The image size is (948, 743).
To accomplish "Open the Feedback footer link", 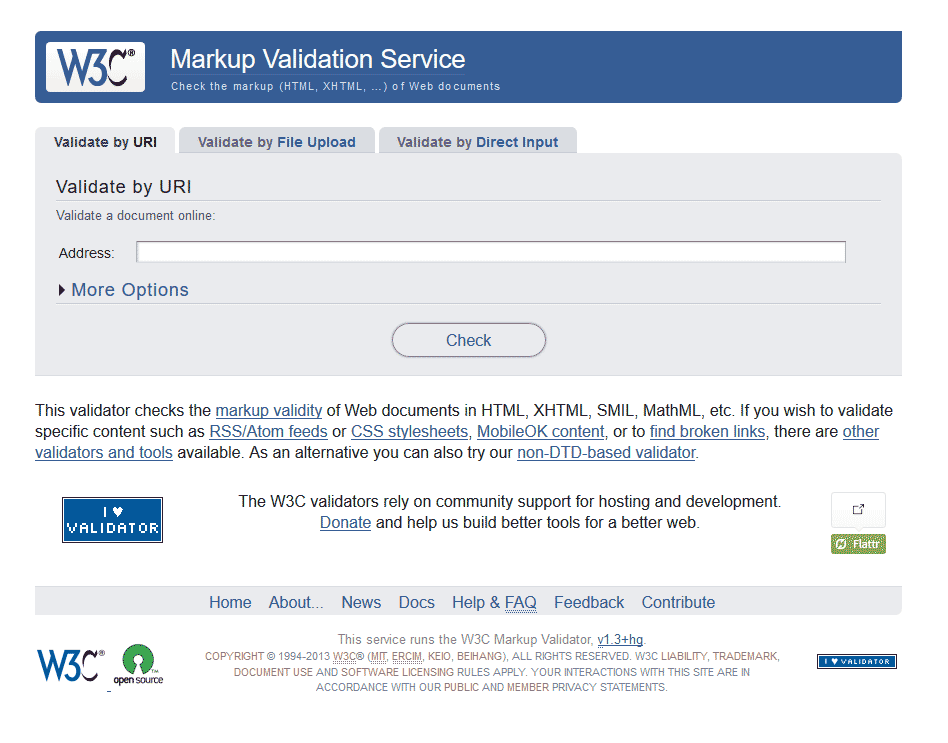I will (x=588, y=602).
